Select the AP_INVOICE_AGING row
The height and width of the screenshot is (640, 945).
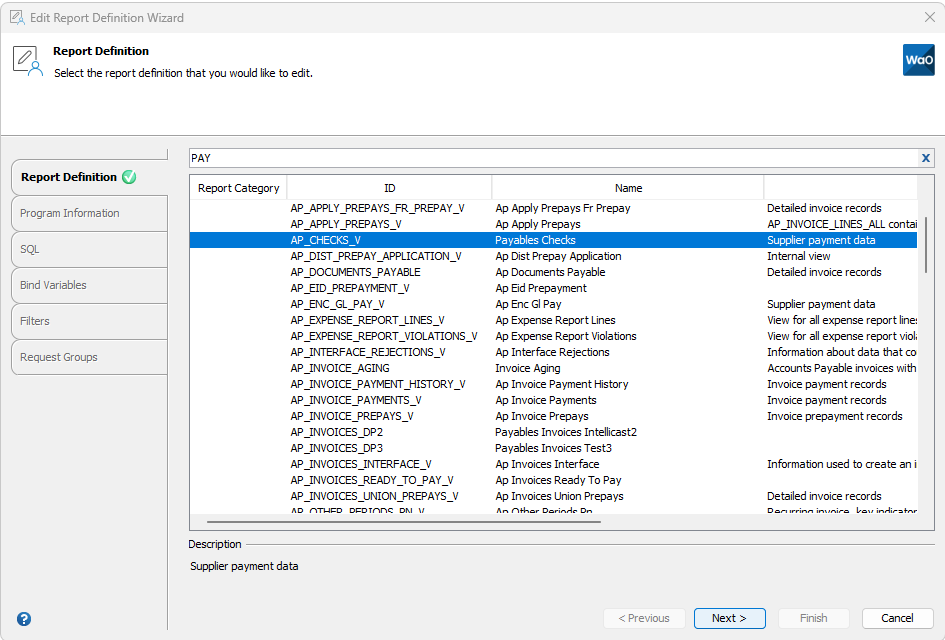click(x=340, y=368)
